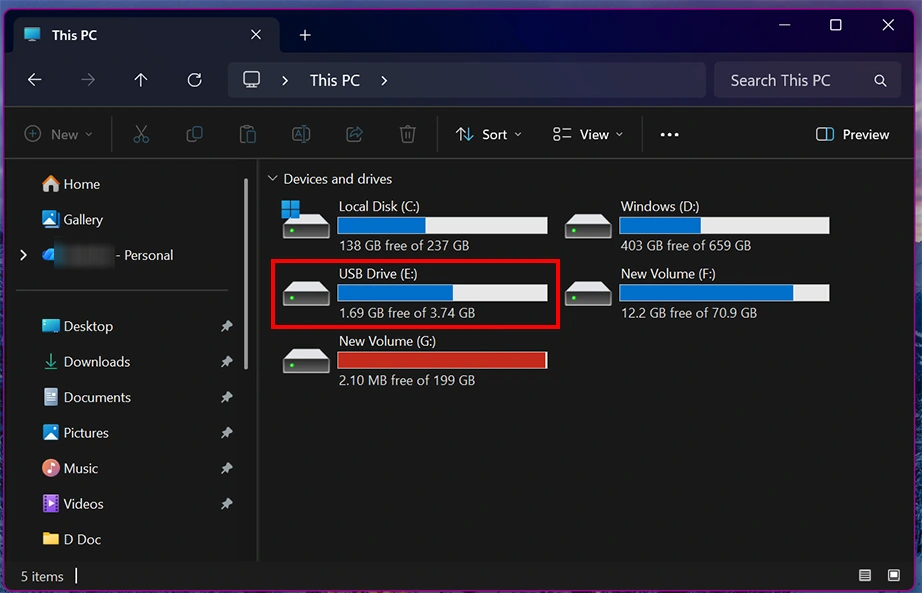Viewport: 922px width, 593px height.
Task: Open Desktop in navigation pane
Action: (x=77, y=326)
